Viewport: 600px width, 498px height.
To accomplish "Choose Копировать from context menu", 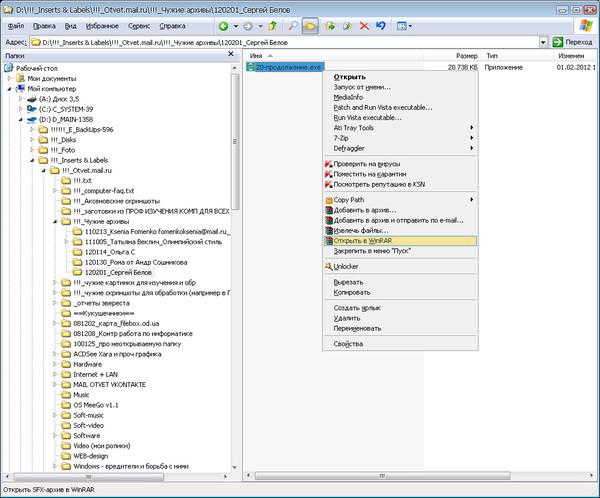I will pyautogui.click(x=400, y=292).
